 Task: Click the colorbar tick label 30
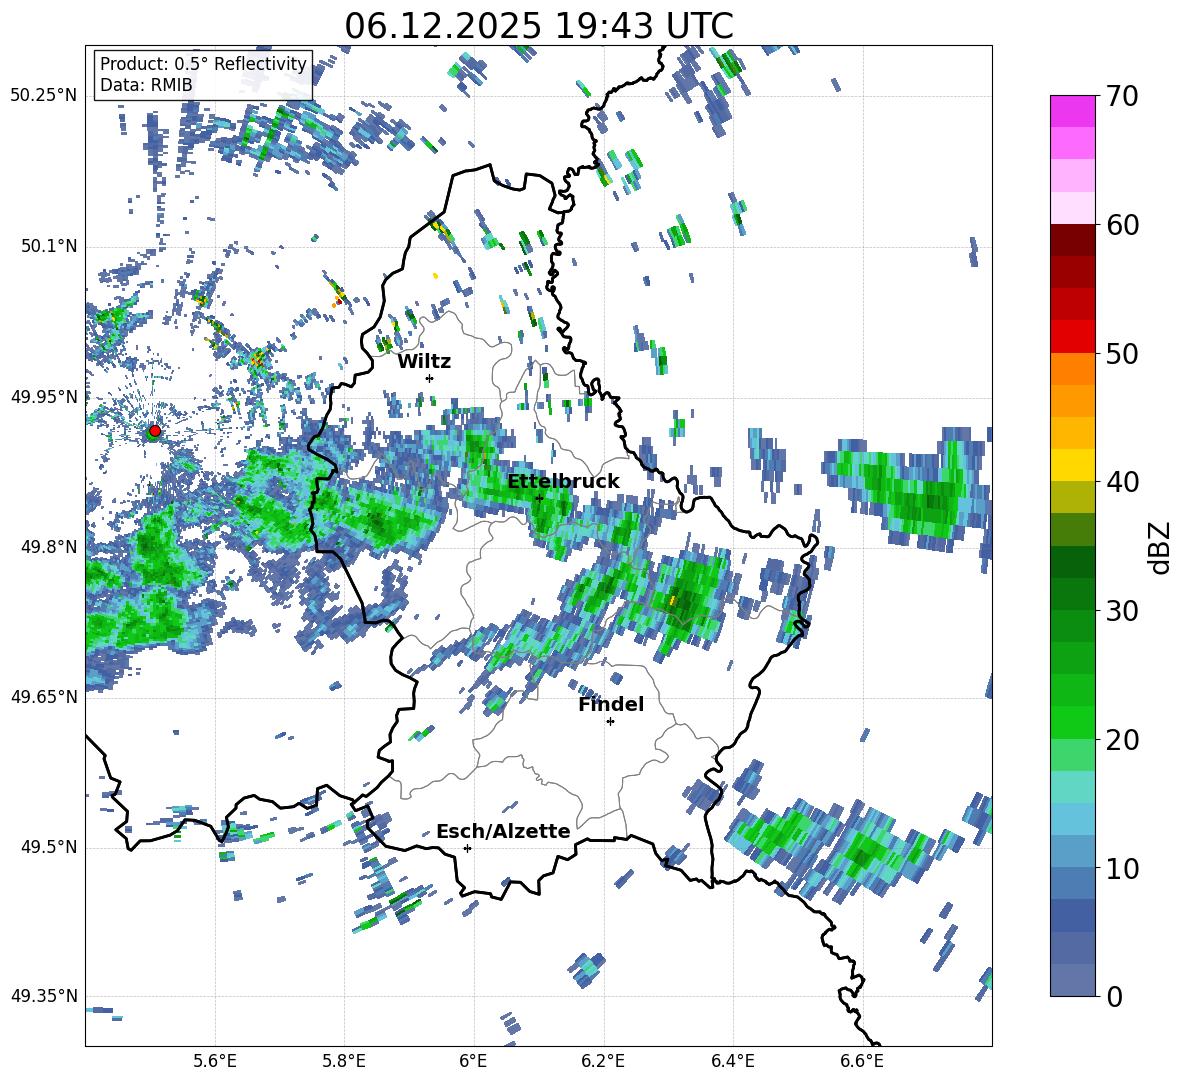pos(1121,610)
